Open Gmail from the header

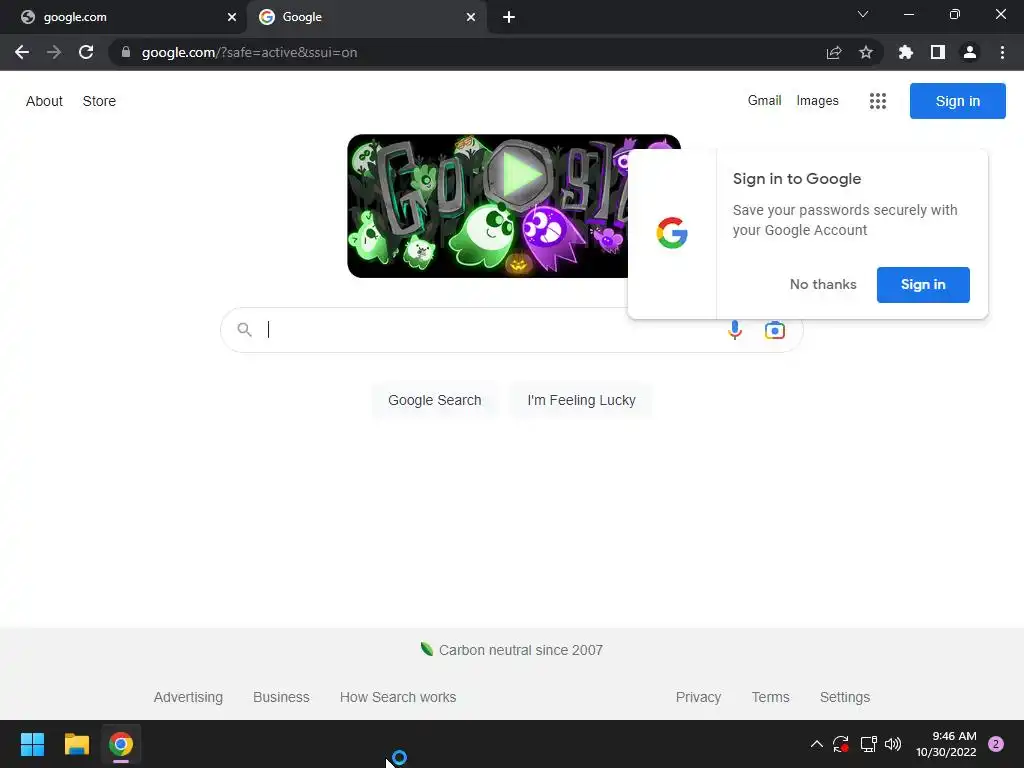(x=764, y=101)
